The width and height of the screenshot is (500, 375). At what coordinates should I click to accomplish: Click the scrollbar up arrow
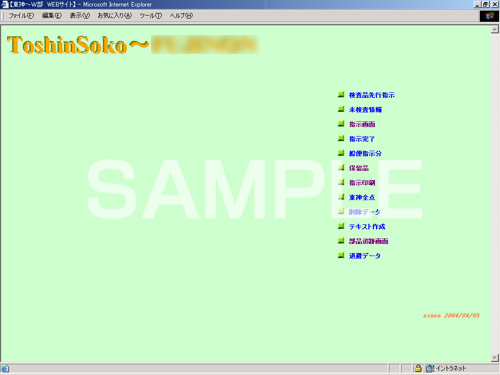pyautogui.click(x=495, y=29)
